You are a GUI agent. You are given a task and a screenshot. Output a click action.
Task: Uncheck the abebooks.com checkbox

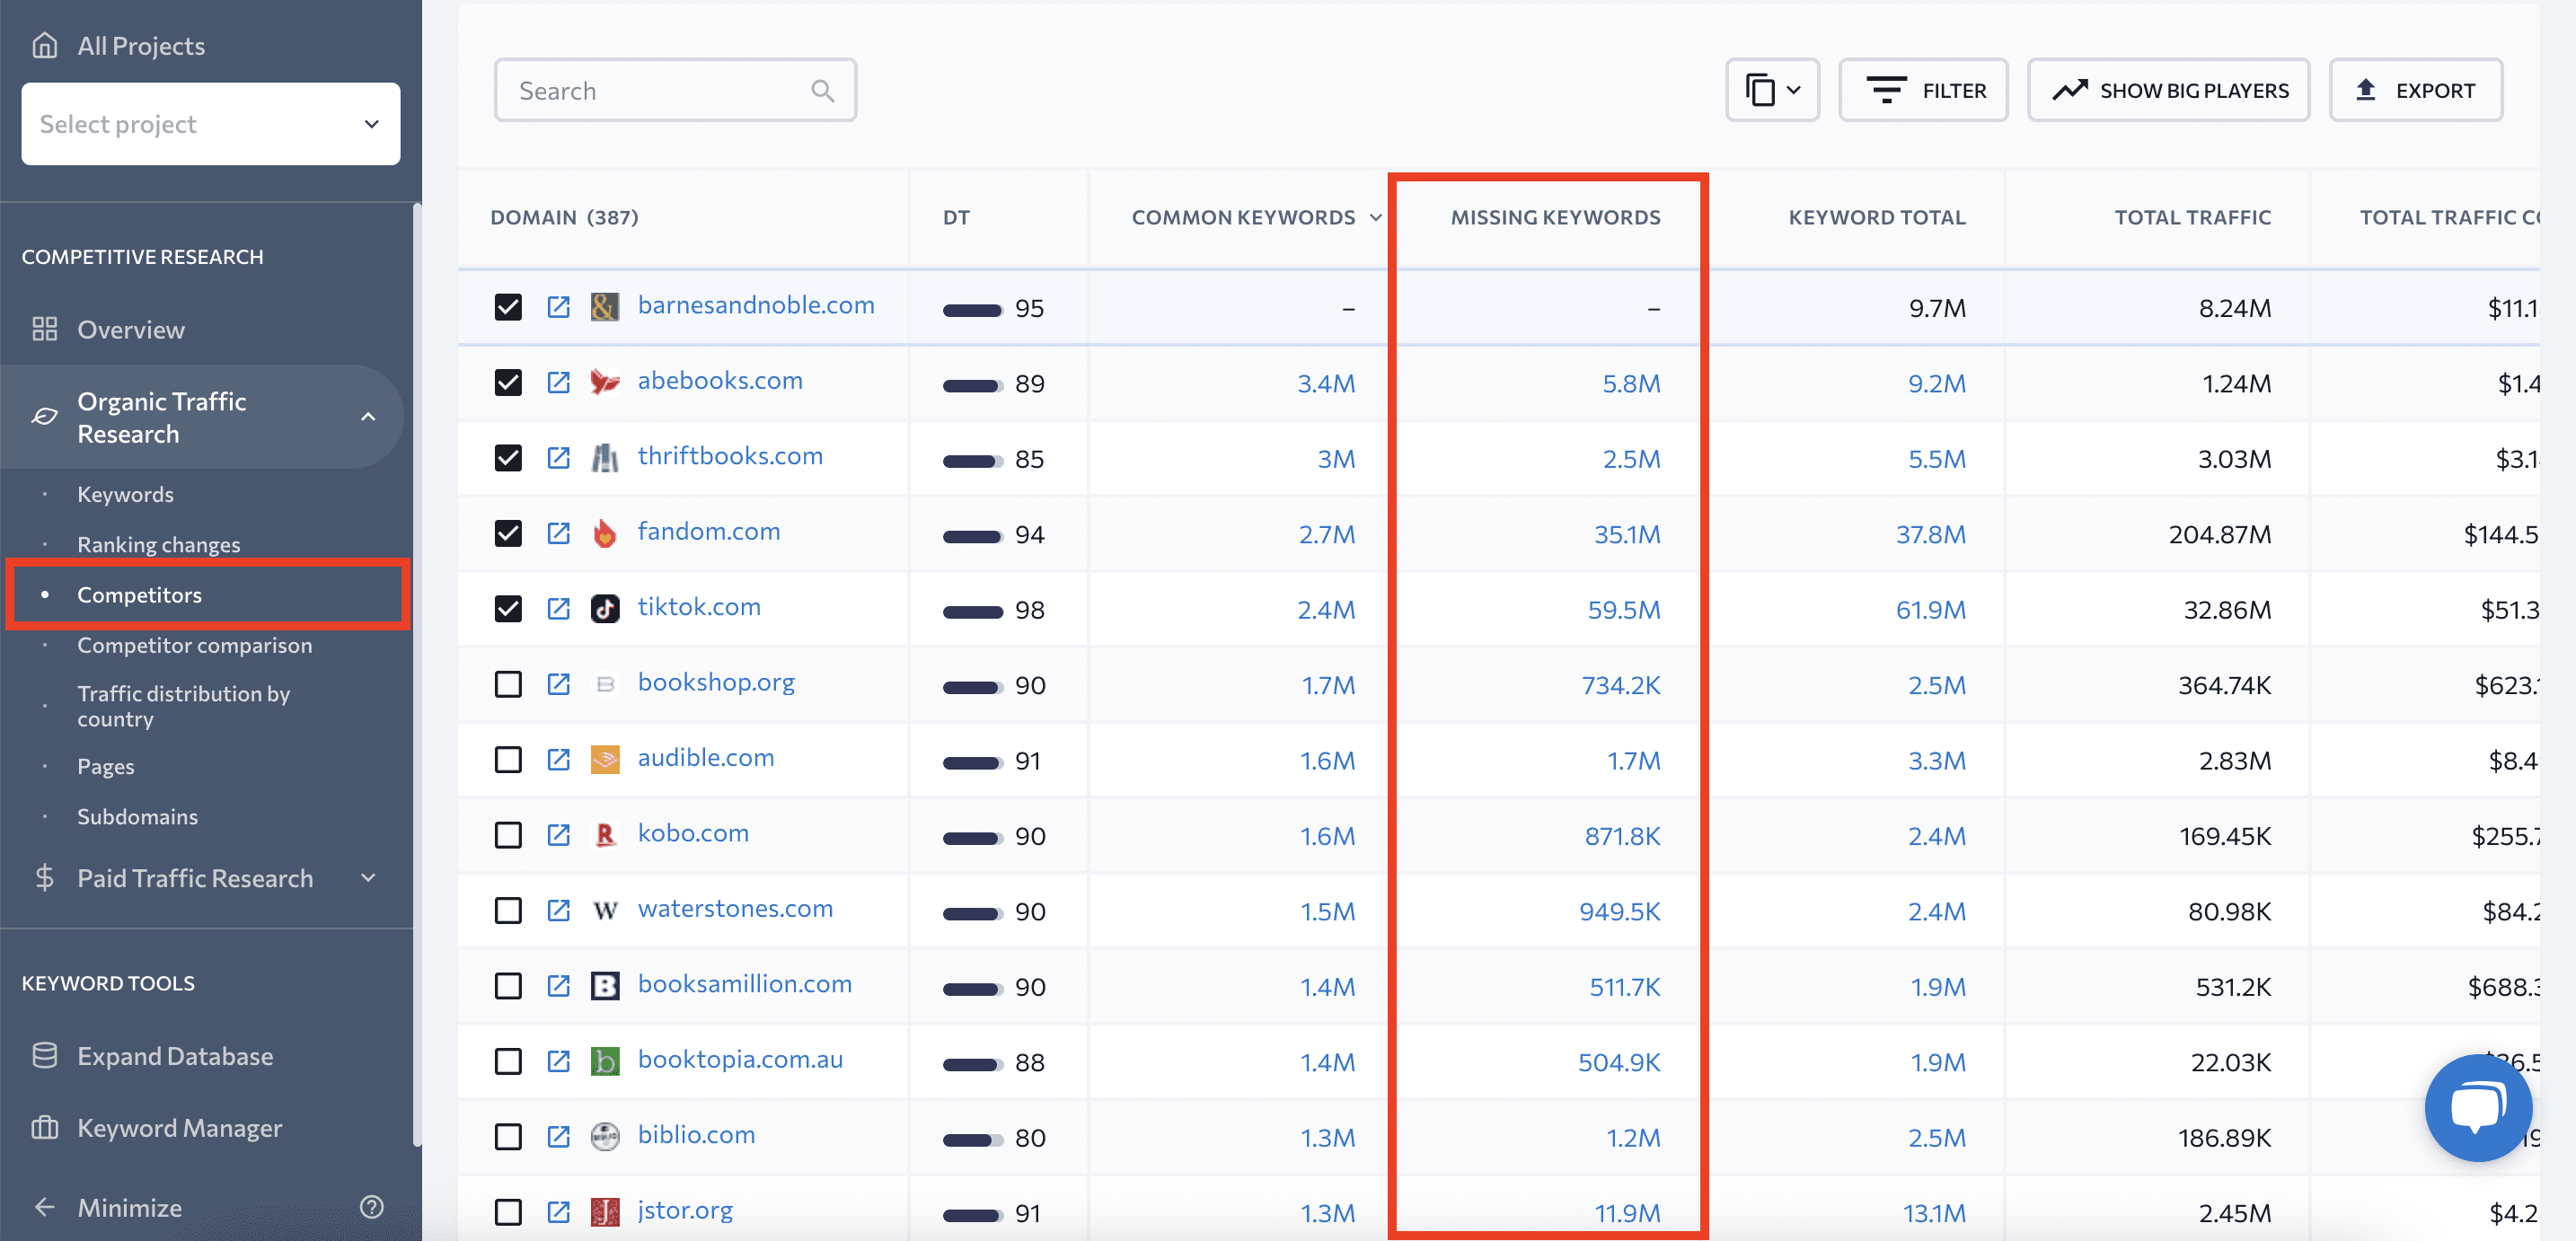(508, 382)
